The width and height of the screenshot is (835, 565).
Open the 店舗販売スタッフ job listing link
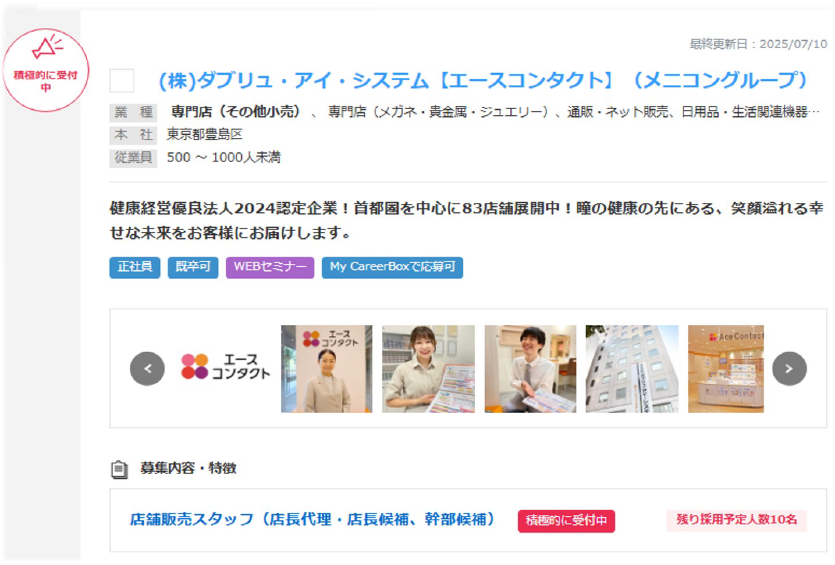[x=313, y=519]
